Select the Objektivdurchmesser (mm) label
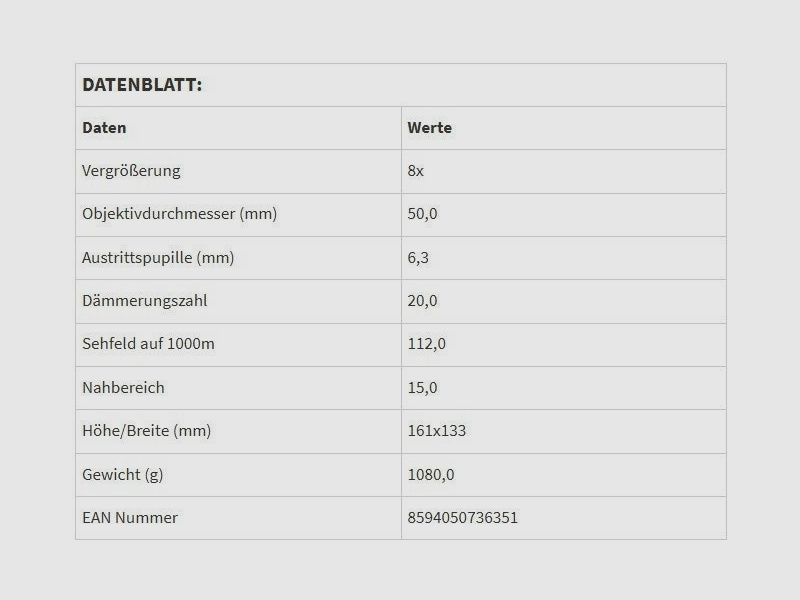 (x=179, y=214)
